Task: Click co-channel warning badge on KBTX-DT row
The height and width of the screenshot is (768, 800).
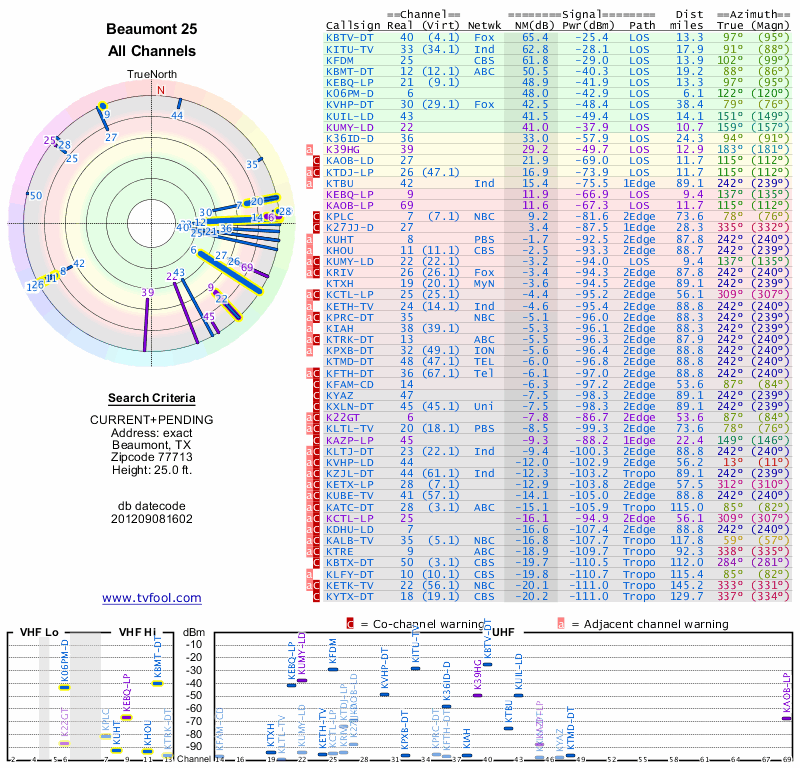Action: click(316, 562)
